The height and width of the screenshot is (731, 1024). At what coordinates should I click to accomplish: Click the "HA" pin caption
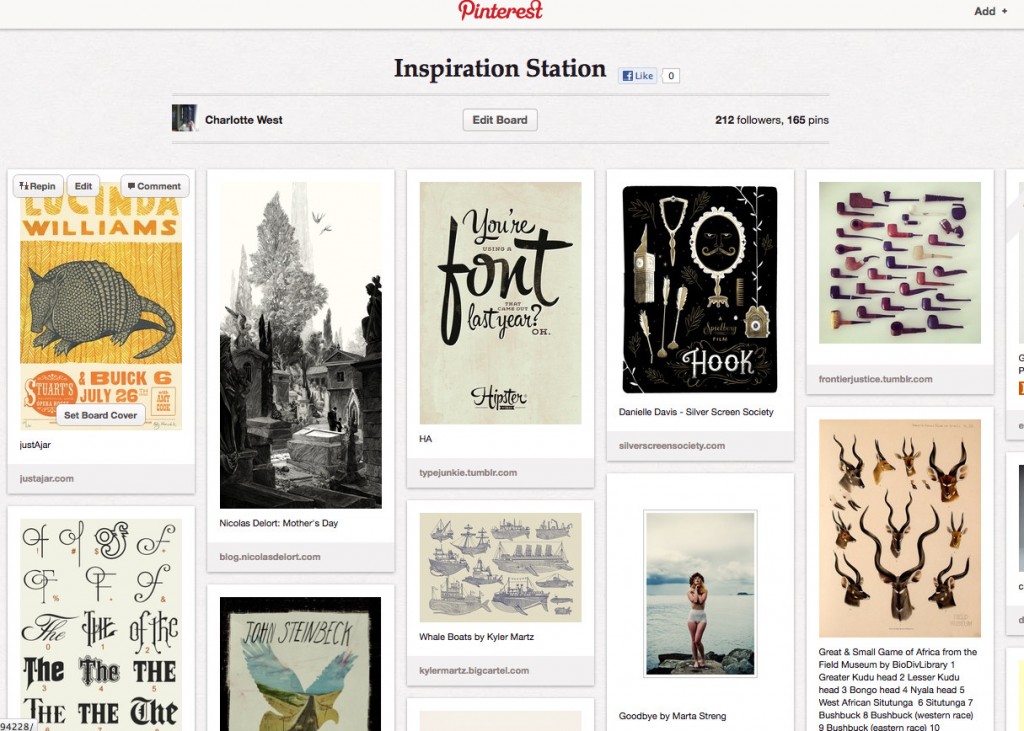[426, 439]
